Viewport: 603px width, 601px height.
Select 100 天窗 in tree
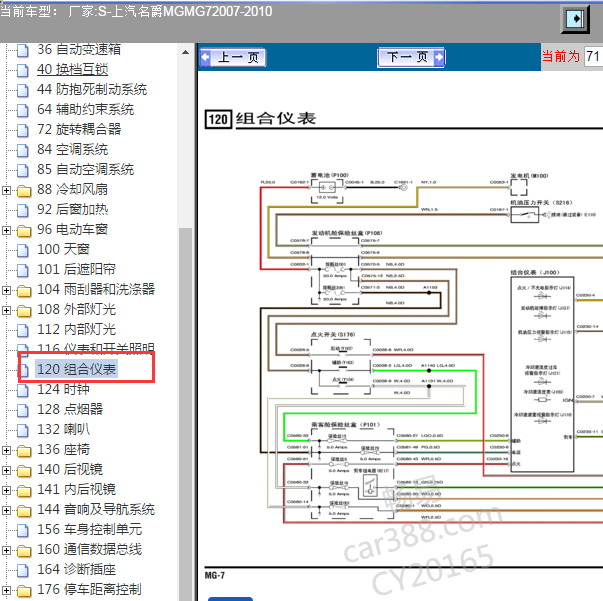click(x=63, y=249)
